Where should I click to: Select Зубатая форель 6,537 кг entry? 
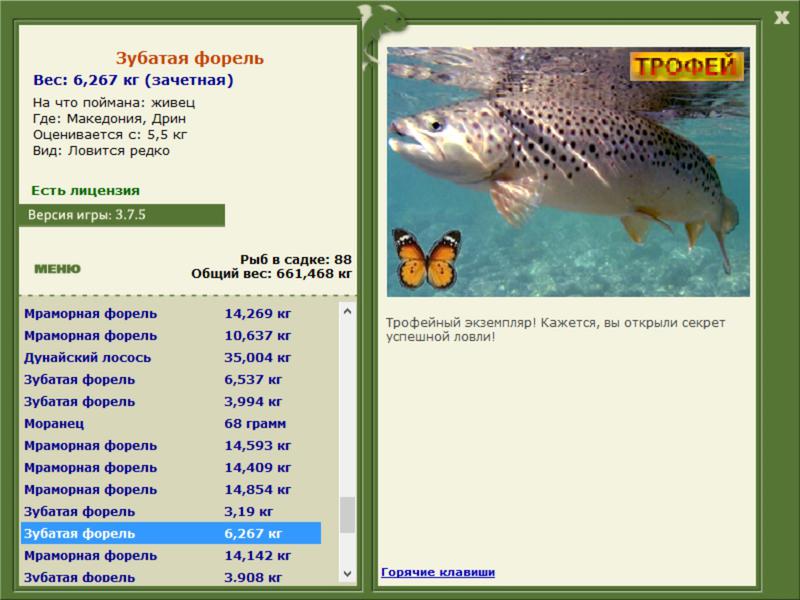[171, 380]
